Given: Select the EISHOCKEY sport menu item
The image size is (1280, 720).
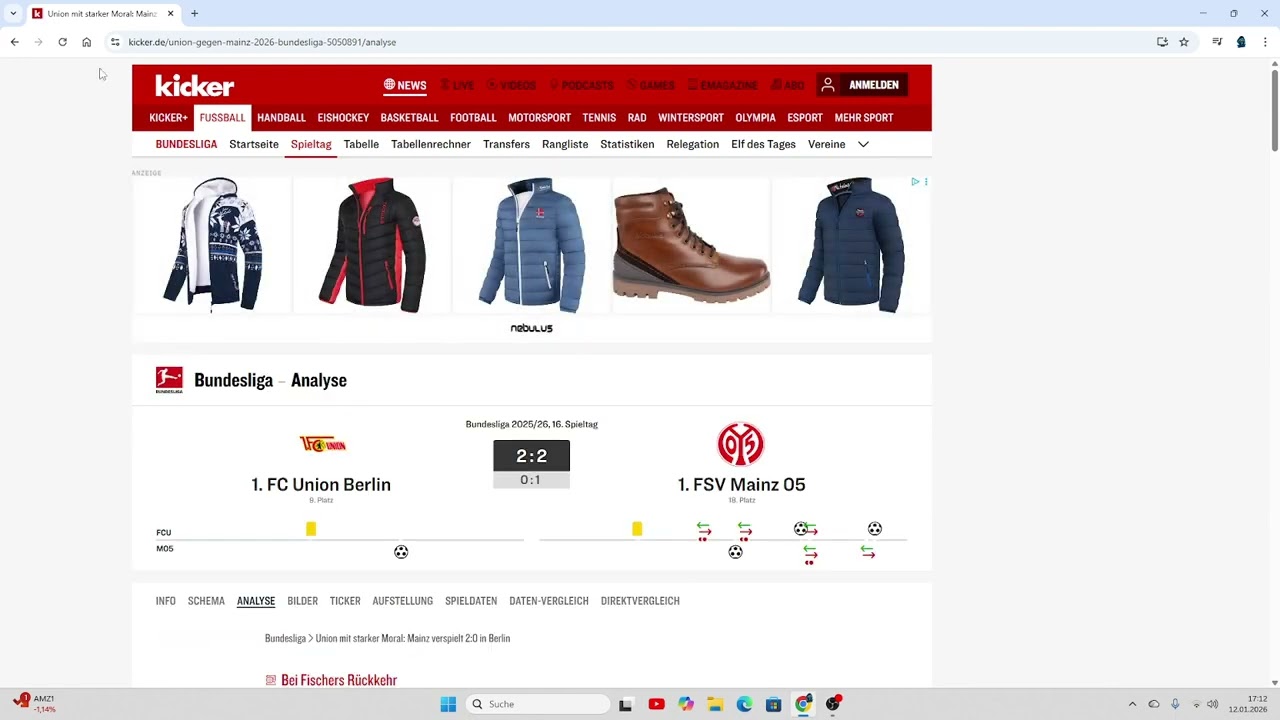Looking at the screenshot, I should point(343,118).
